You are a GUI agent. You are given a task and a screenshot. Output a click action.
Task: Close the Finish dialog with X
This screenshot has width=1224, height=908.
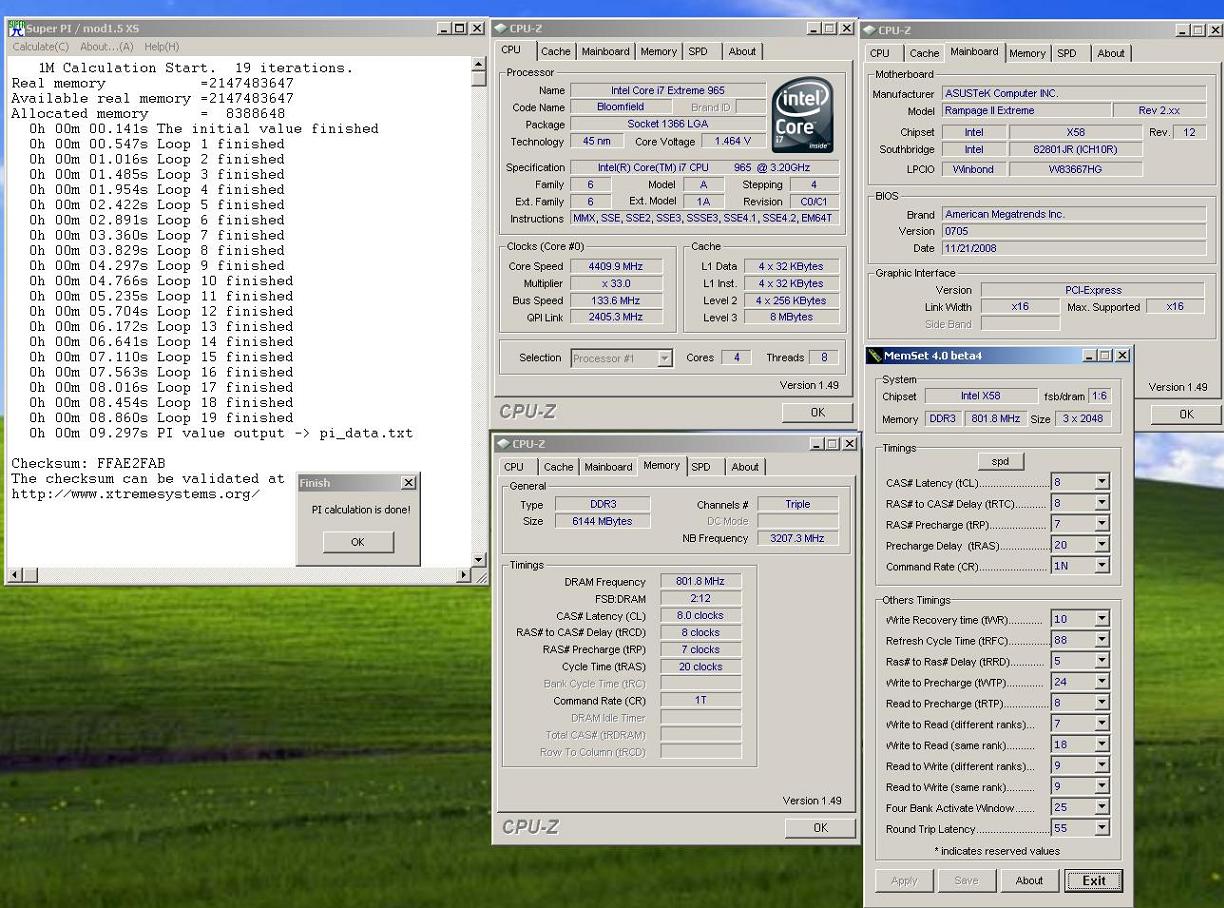coord(408,483)
